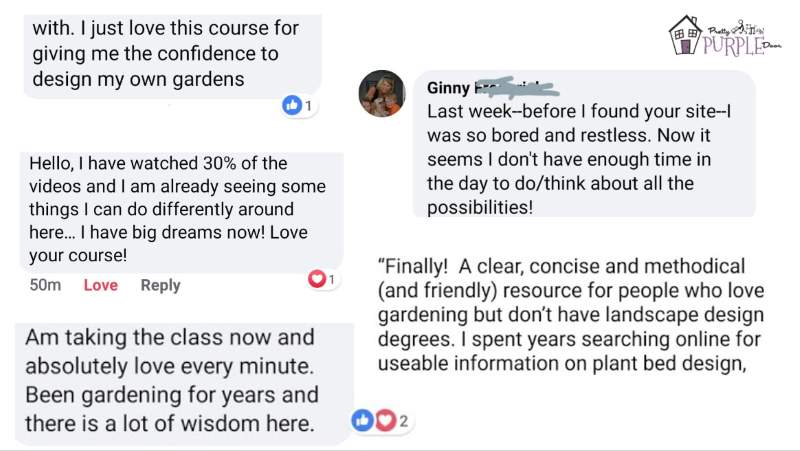Click the reaction count 1 beside the thumbs-up
The width and height of the screenshot is (800, 451).
coord(309,106)
